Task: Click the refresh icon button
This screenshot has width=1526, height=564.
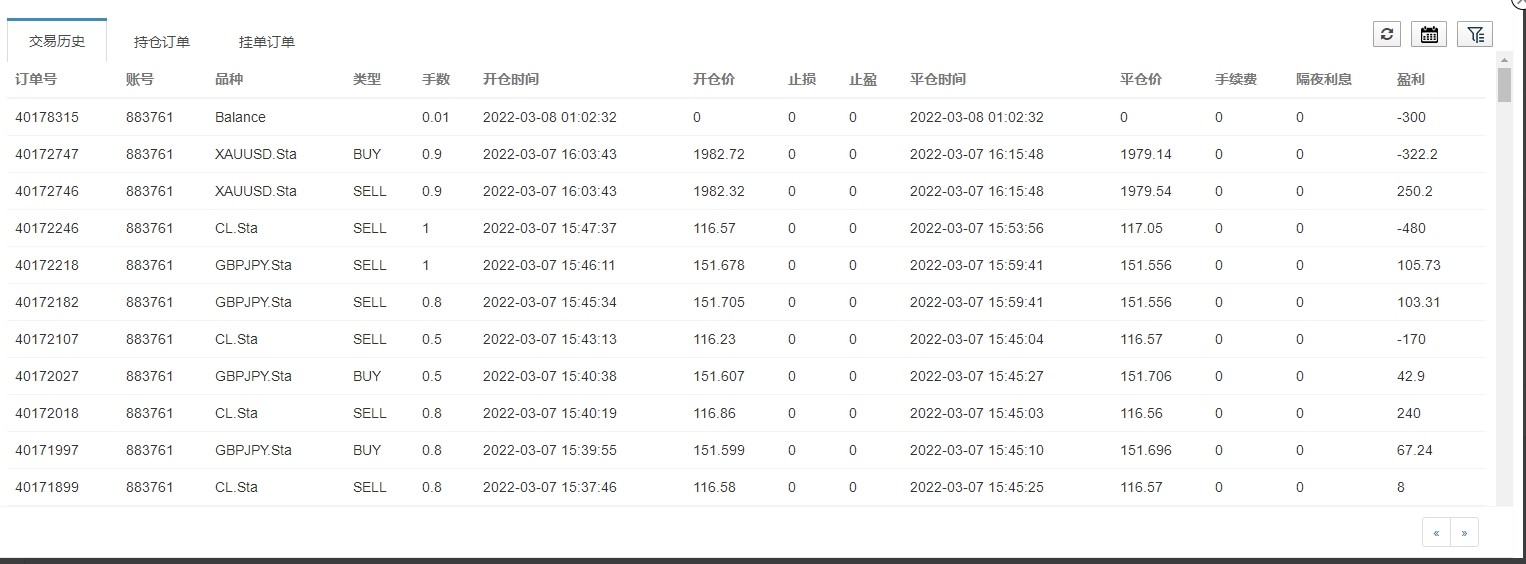Action: click(1386, 34)
